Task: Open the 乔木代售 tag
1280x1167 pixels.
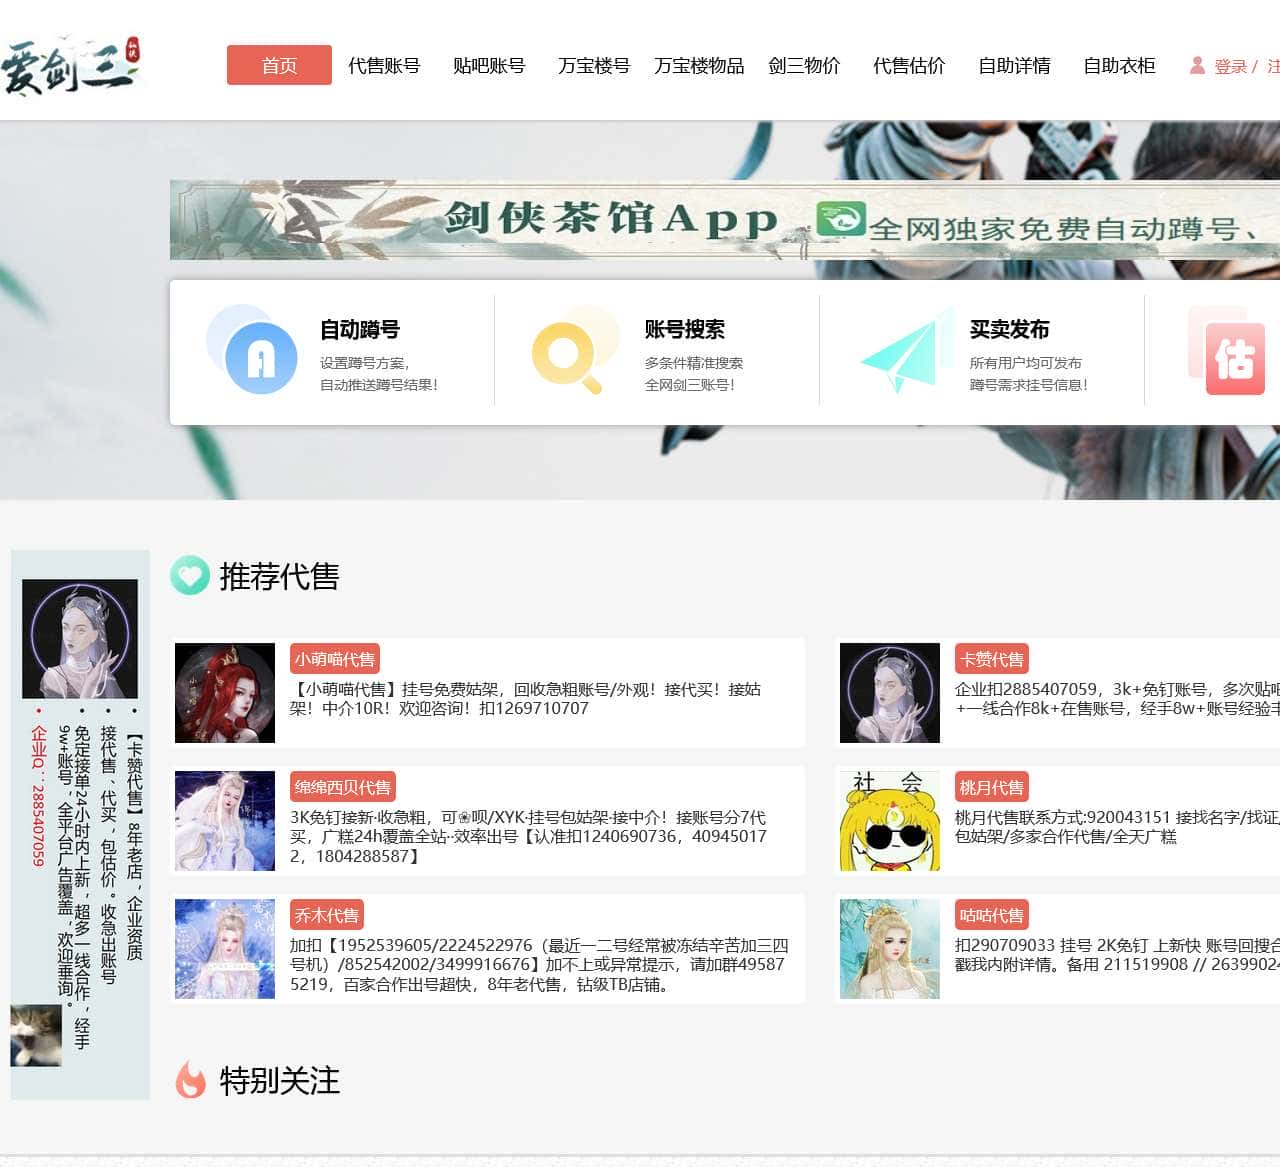Action: (x=327, y=915)
